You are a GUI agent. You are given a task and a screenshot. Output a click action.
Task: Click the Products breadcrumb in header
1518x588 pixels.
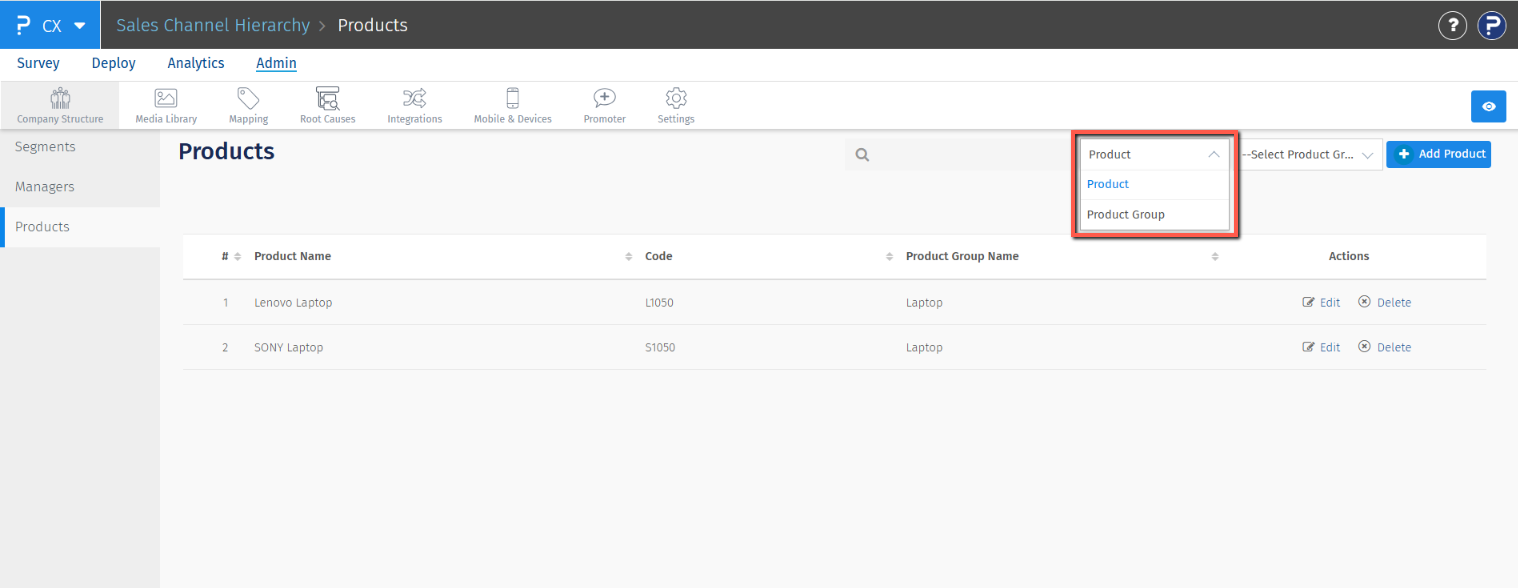pyautogui.click(x=372, y=25)
